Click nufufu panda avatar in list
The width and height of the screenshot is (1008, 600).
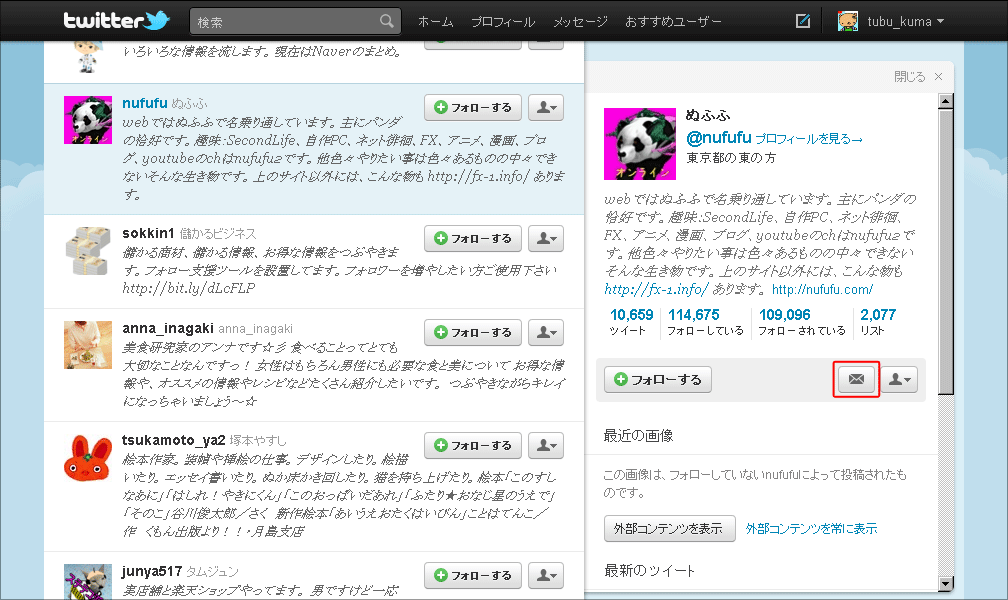(88, 120)
